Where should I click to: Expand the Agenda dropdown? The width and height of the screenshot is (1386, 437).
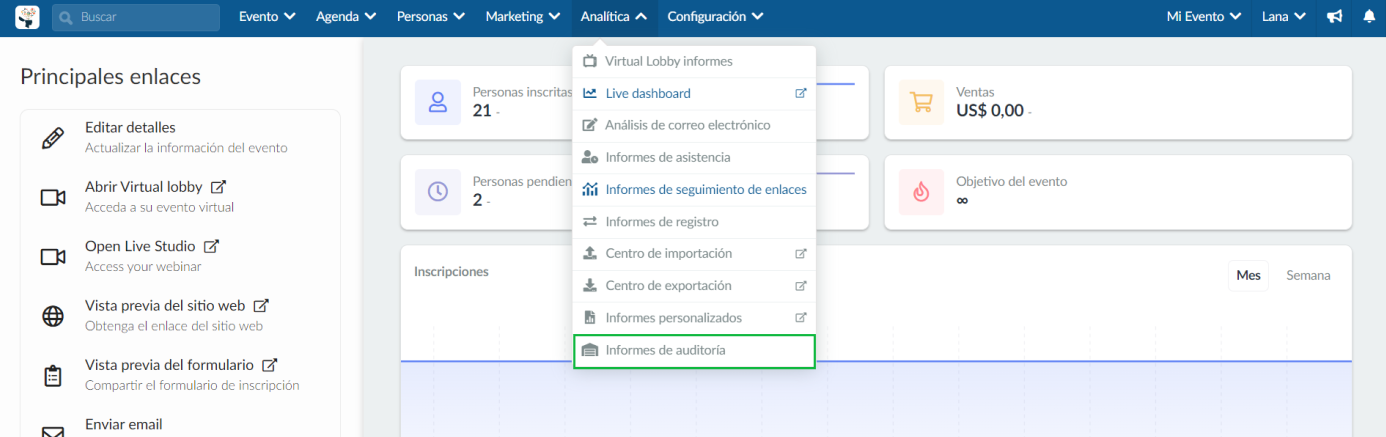point(346,17)
